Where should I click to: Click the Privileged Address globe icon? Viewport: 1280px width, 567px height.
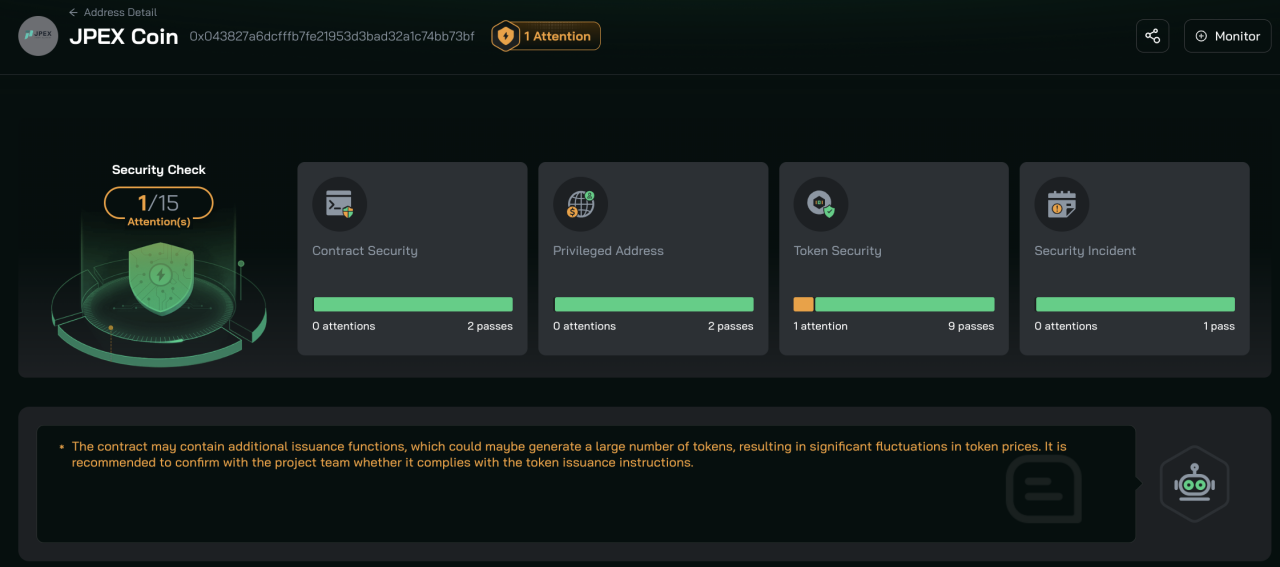tap(580, 204)
